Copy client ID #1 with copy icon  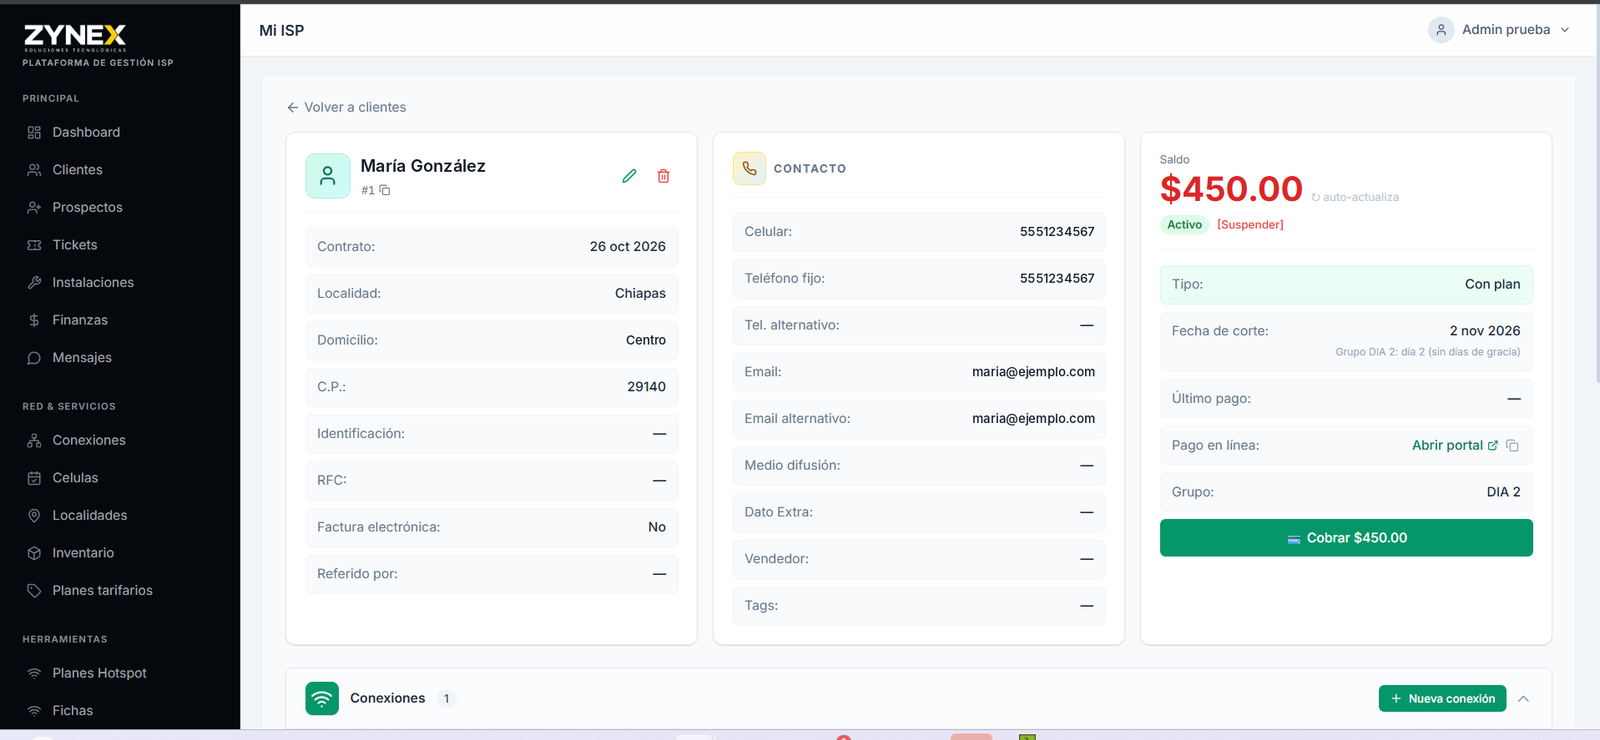(x=385, y=190)
